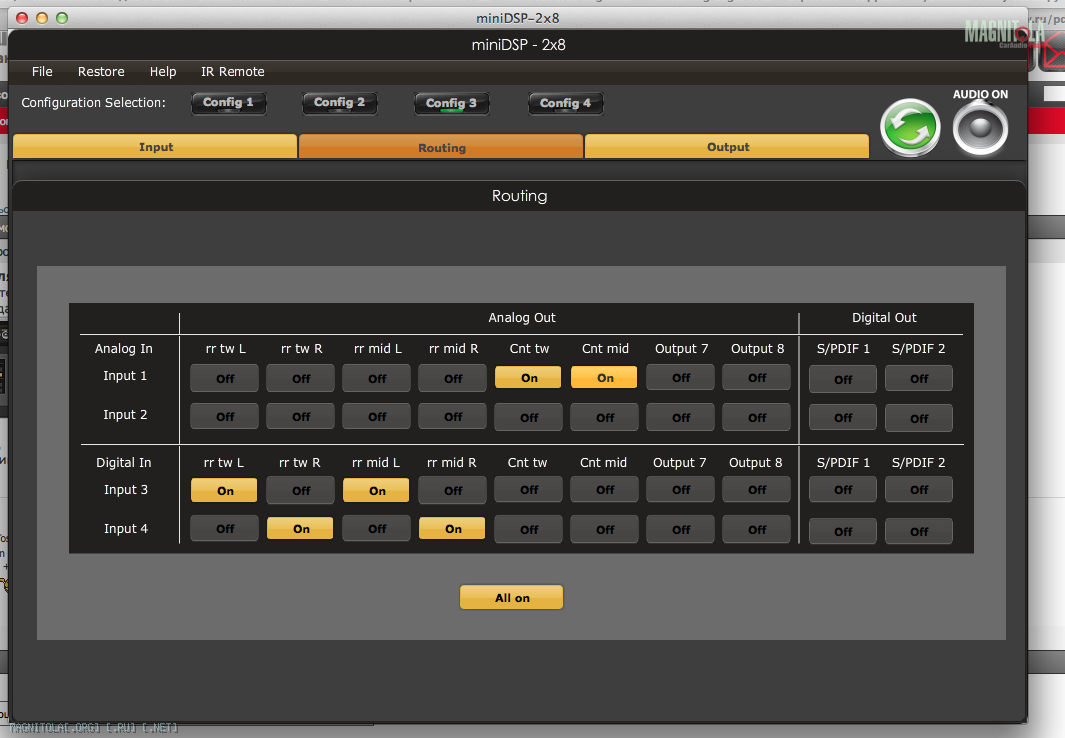This screenshot has width=1065, height=738.
Task: Enable Input 2 to Output 8 routing
Action: point(757,418)
